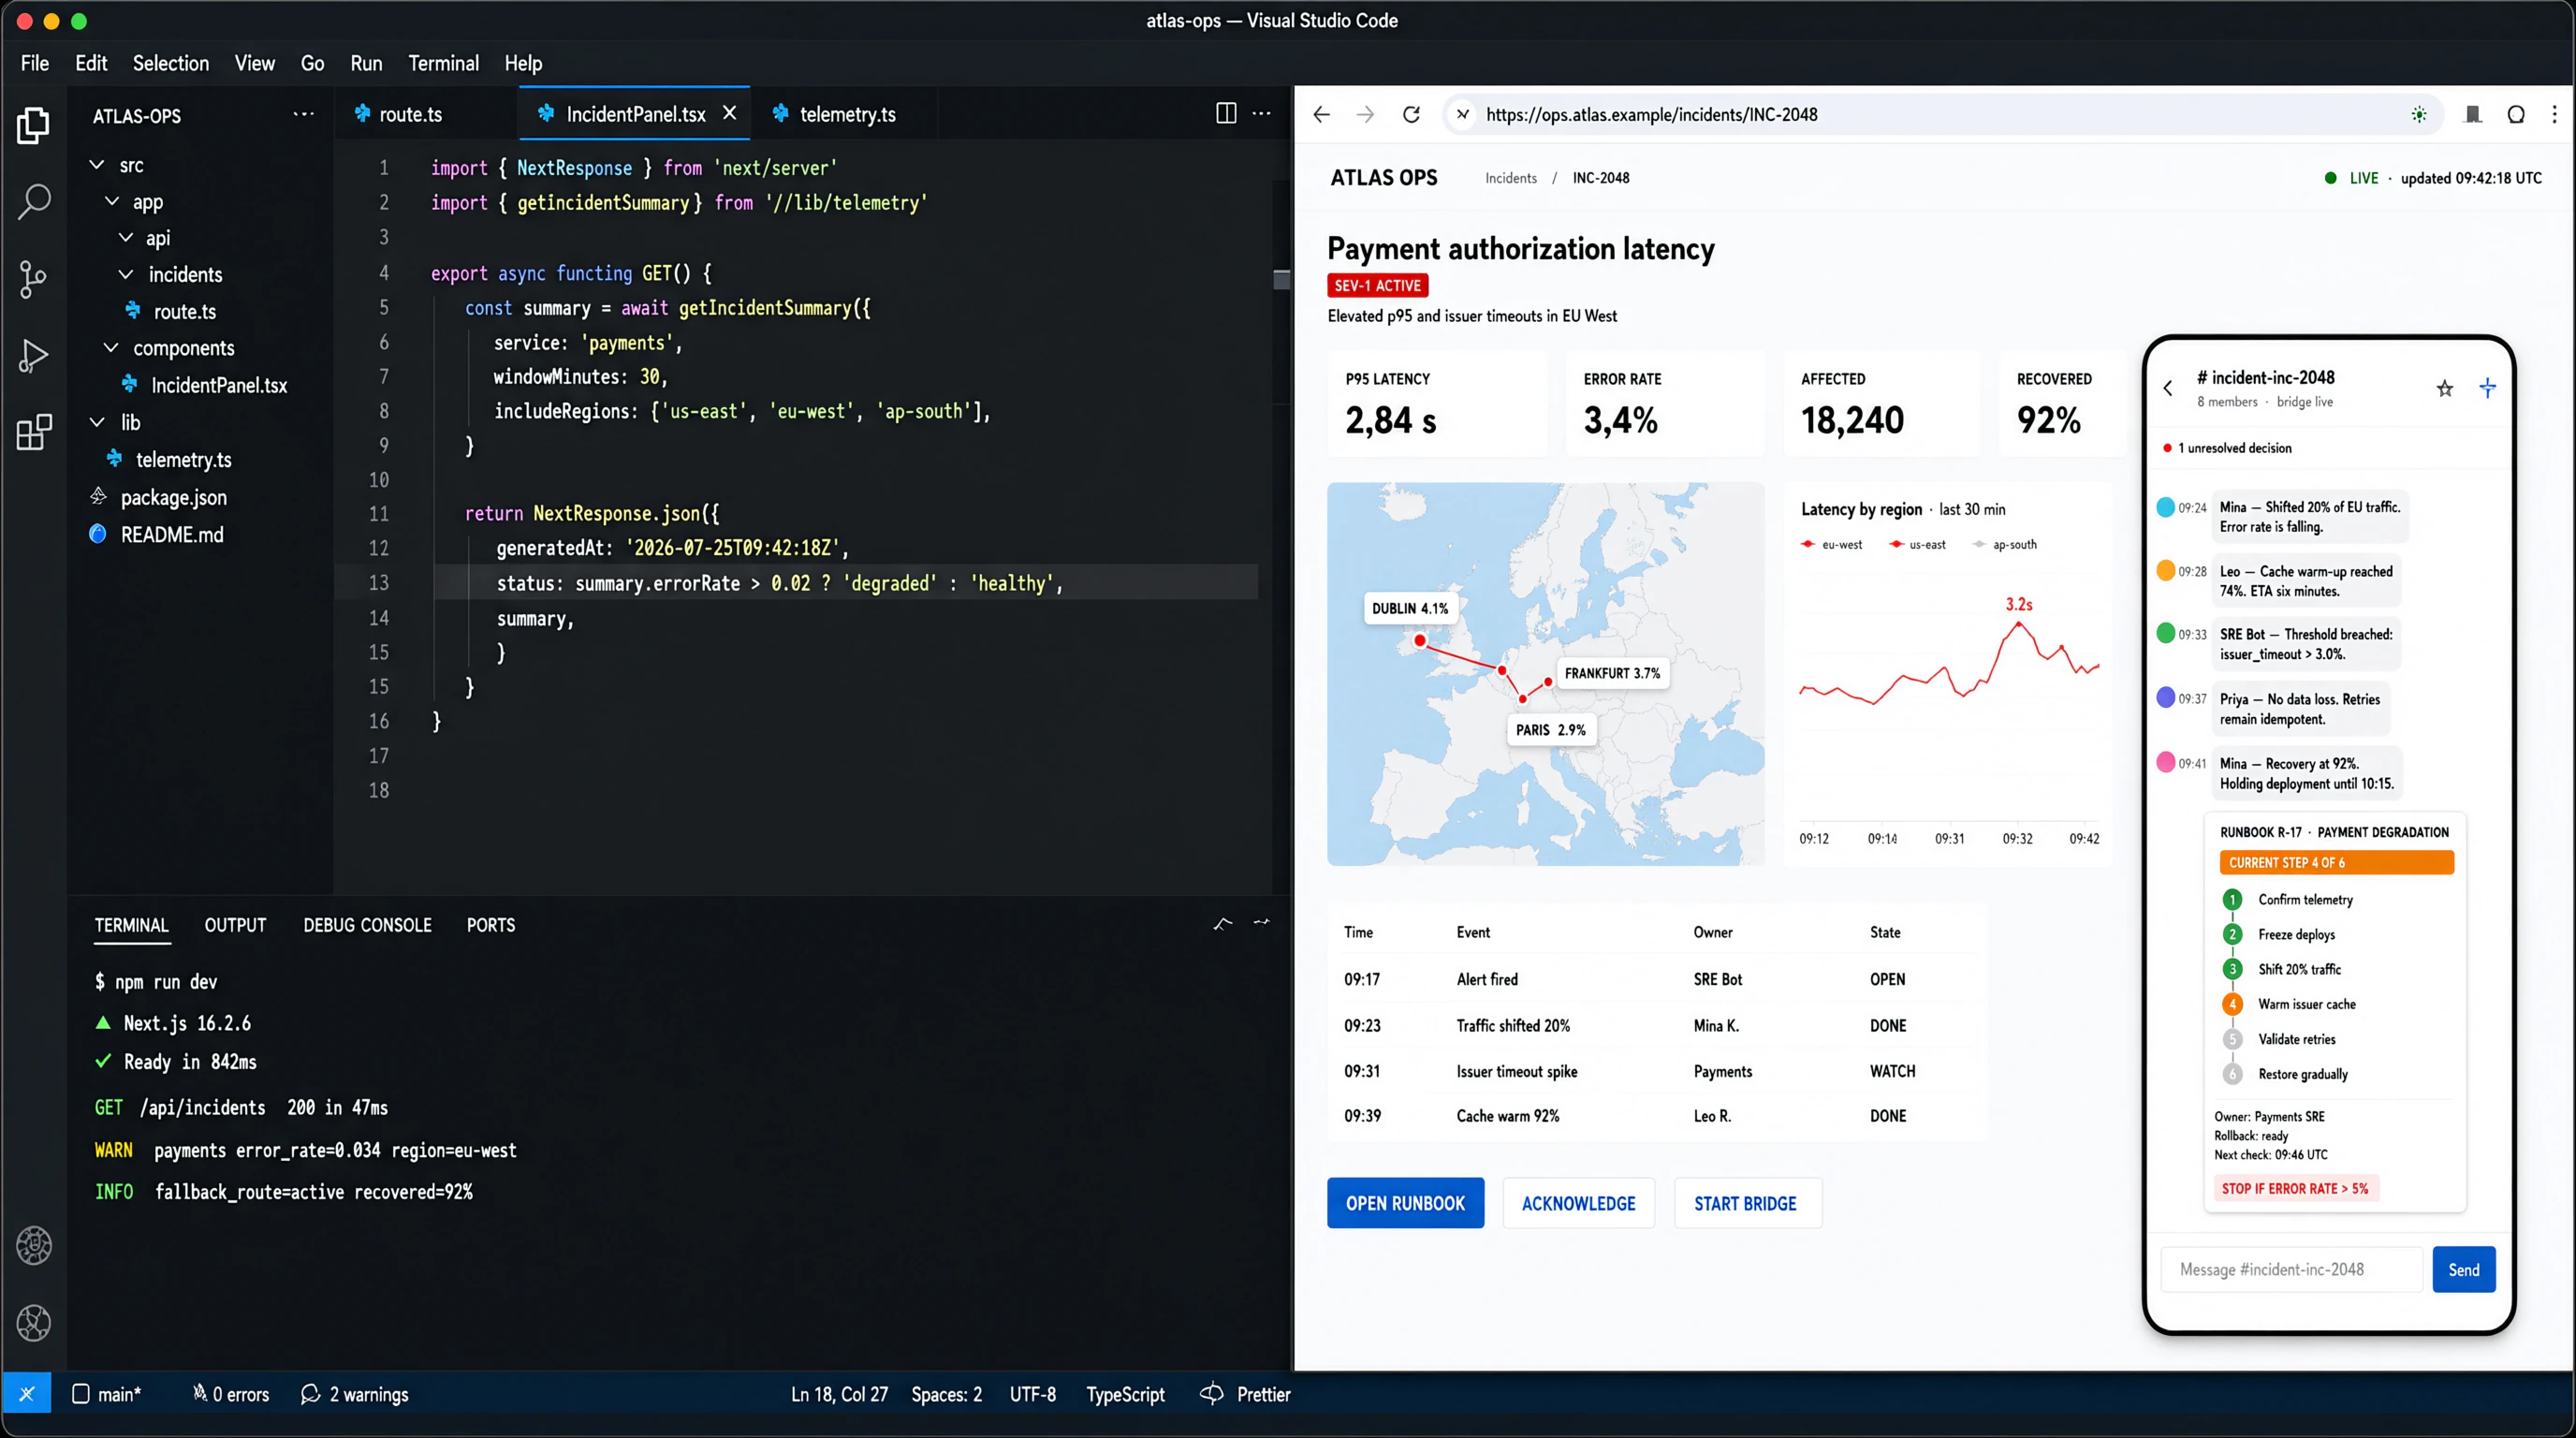Click the browser extension sun icon
Viewport: 2576px width, 1438px height.
tap(2419, 114)
